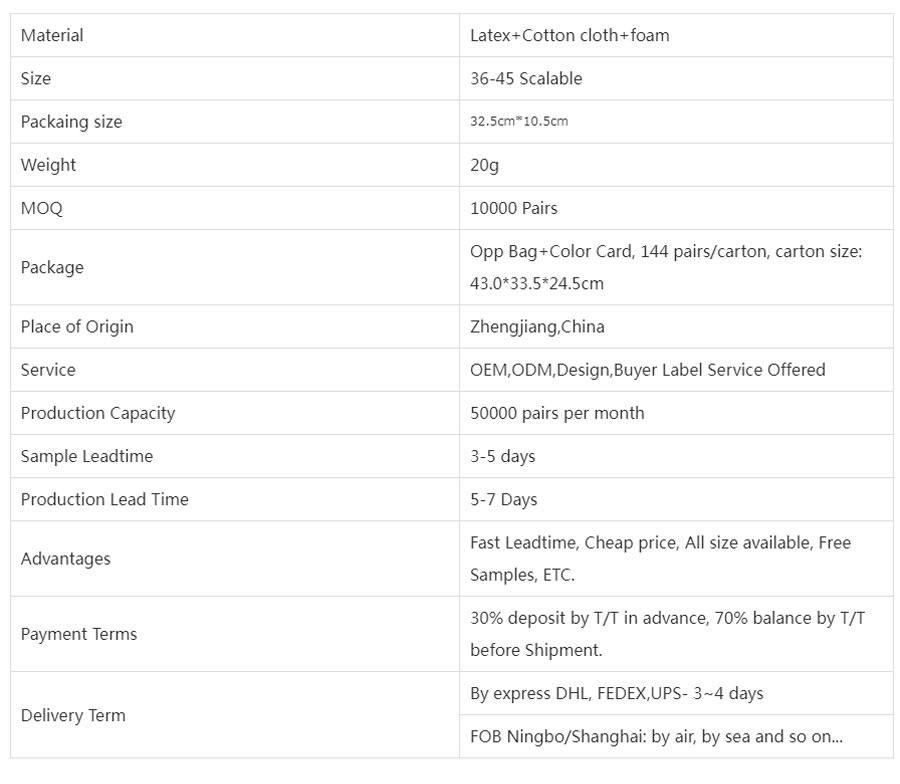Click the Advantages row label
The height and width of the screenshot is (784, 900).
66,559
